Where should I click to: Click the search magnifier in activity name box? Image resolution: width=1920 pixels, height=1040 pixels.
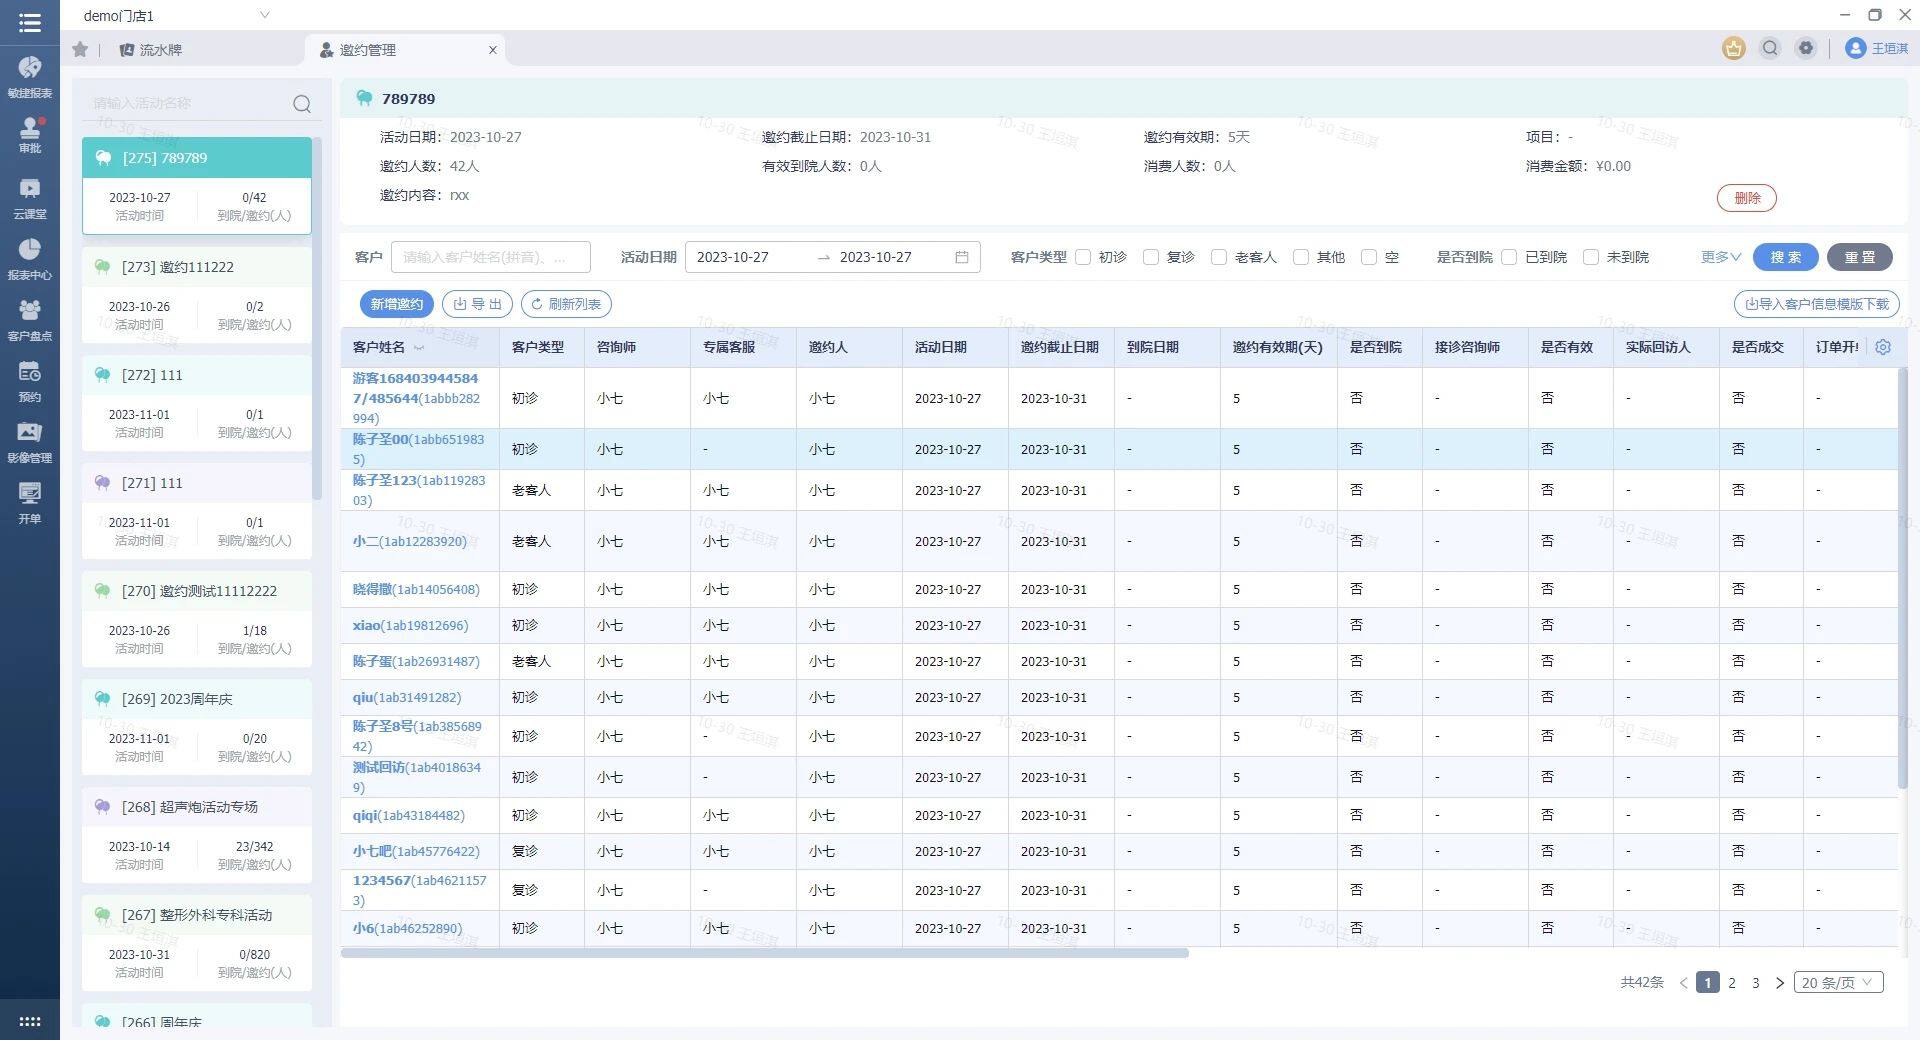tap(302, 103)
